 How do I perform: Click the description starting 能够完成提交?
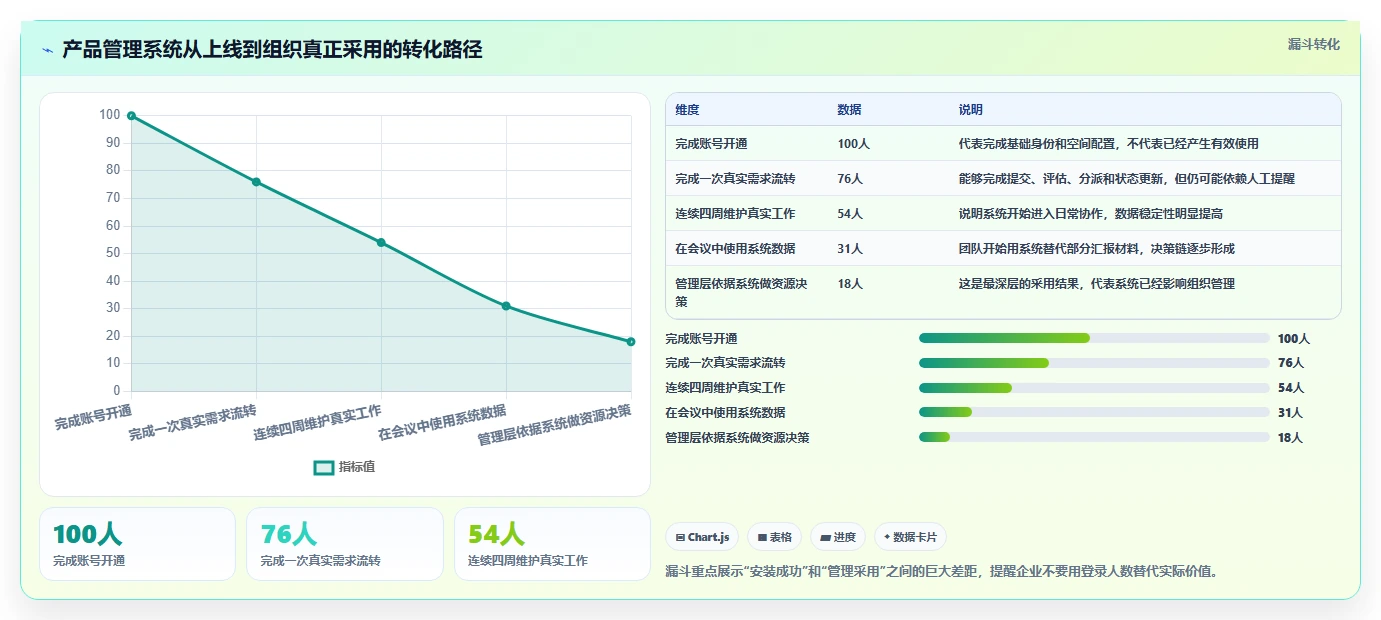tap(1126, 179)
